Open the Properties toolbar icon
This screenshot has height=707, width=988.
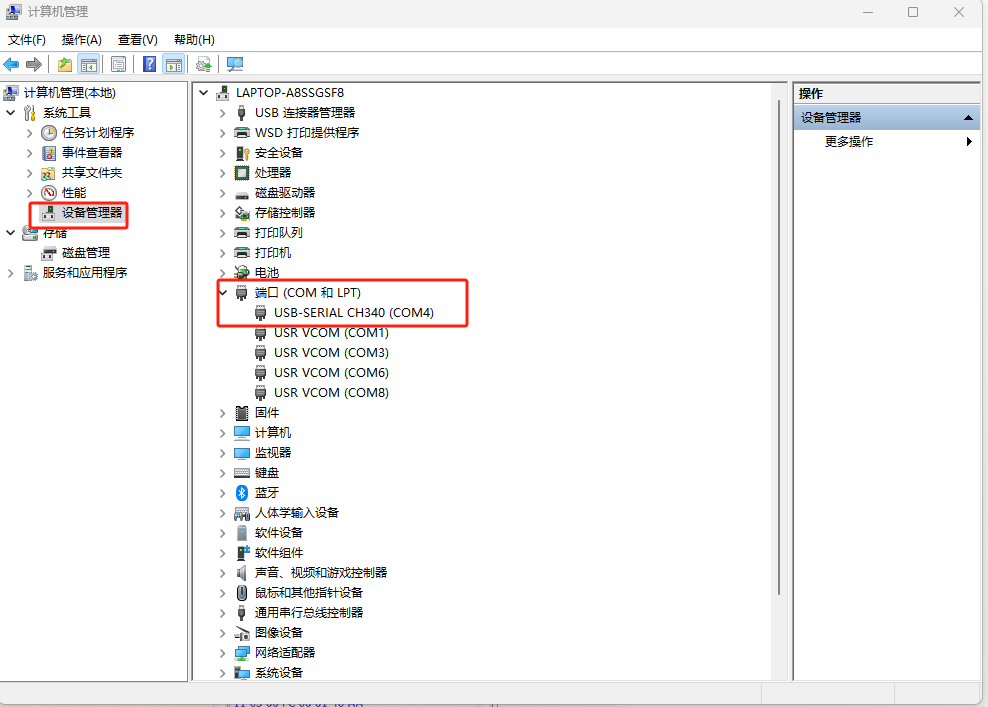[x=118, y=64]
